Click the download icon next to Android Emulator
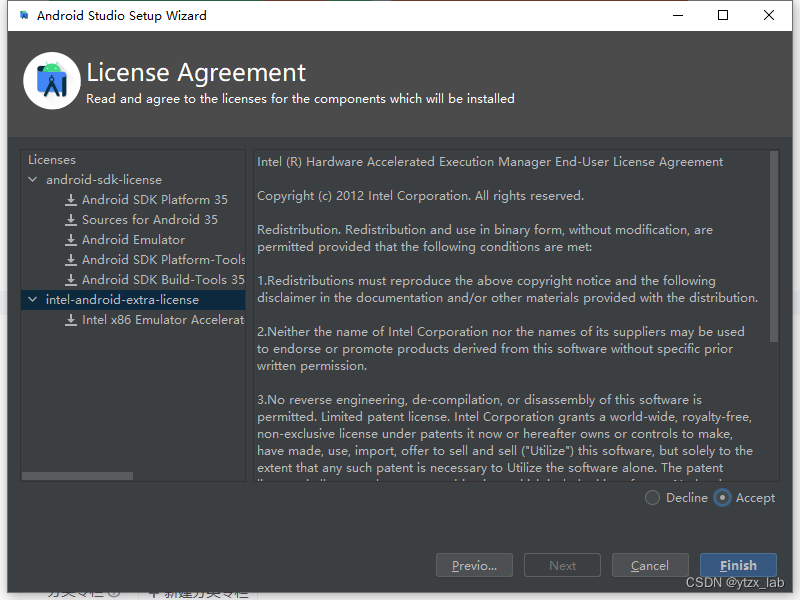The image size is (800, 600). click(x=70, y=239)
